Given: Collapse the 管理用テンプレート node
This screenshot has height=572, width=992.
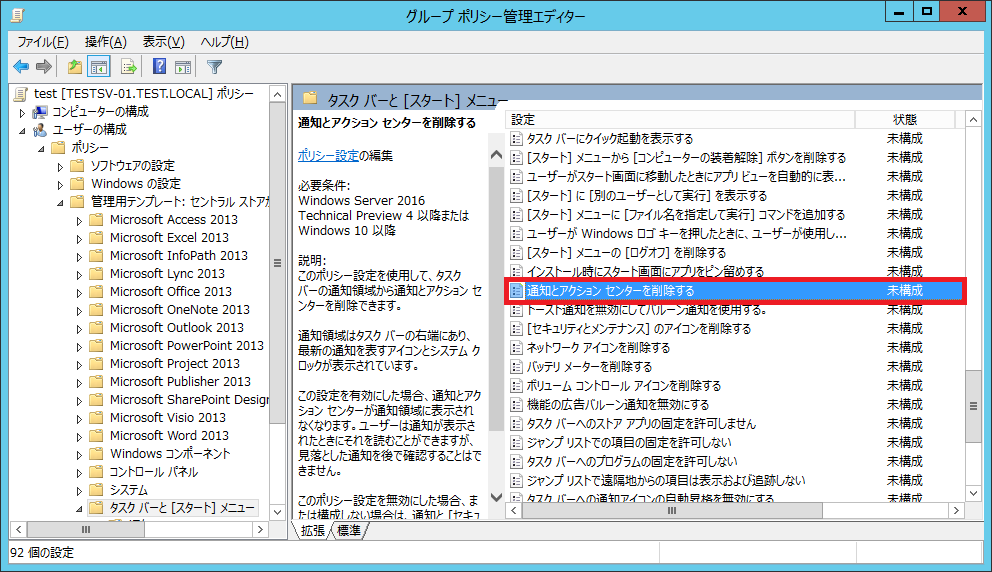Looking at the screenshot, I should (60, 202).
